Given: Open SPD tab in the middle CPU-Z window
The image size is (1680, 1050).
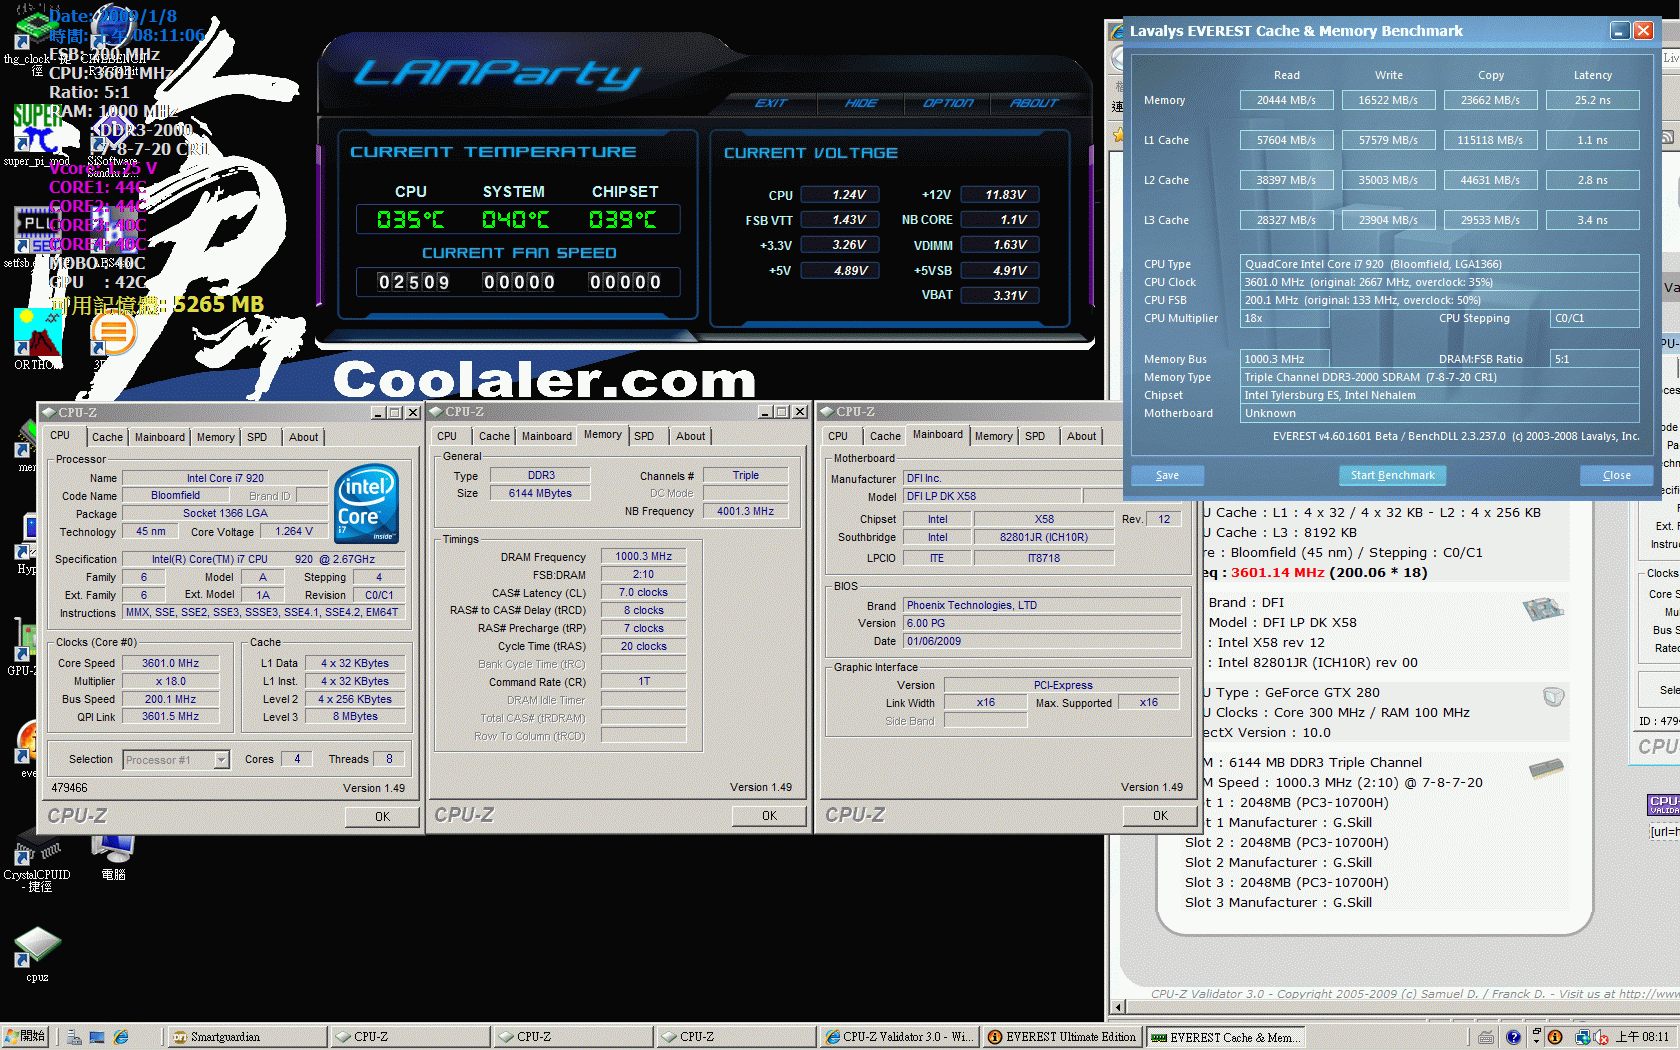Looking at the screenshot, I should pyautogui.click(x=644, y=436).
